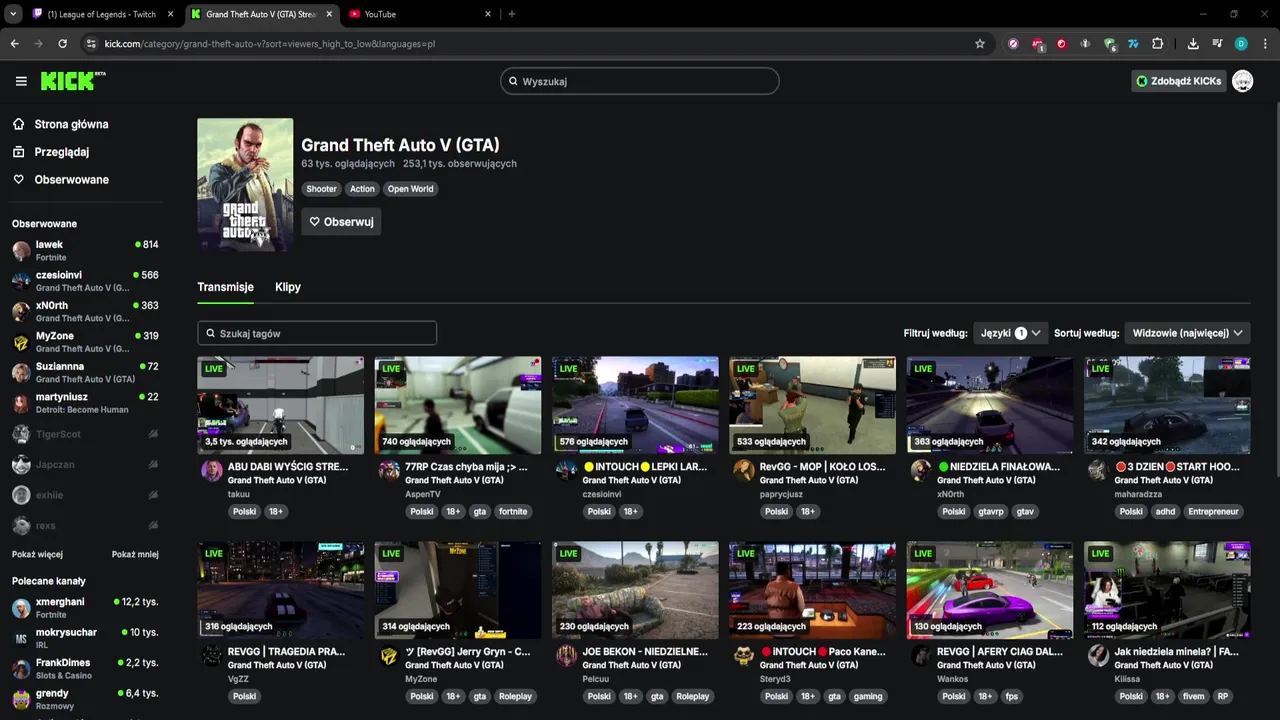The width and height of the screenshot is (1280, 720).
Task: Click the KICK logo
Action: tap(73, 81)
